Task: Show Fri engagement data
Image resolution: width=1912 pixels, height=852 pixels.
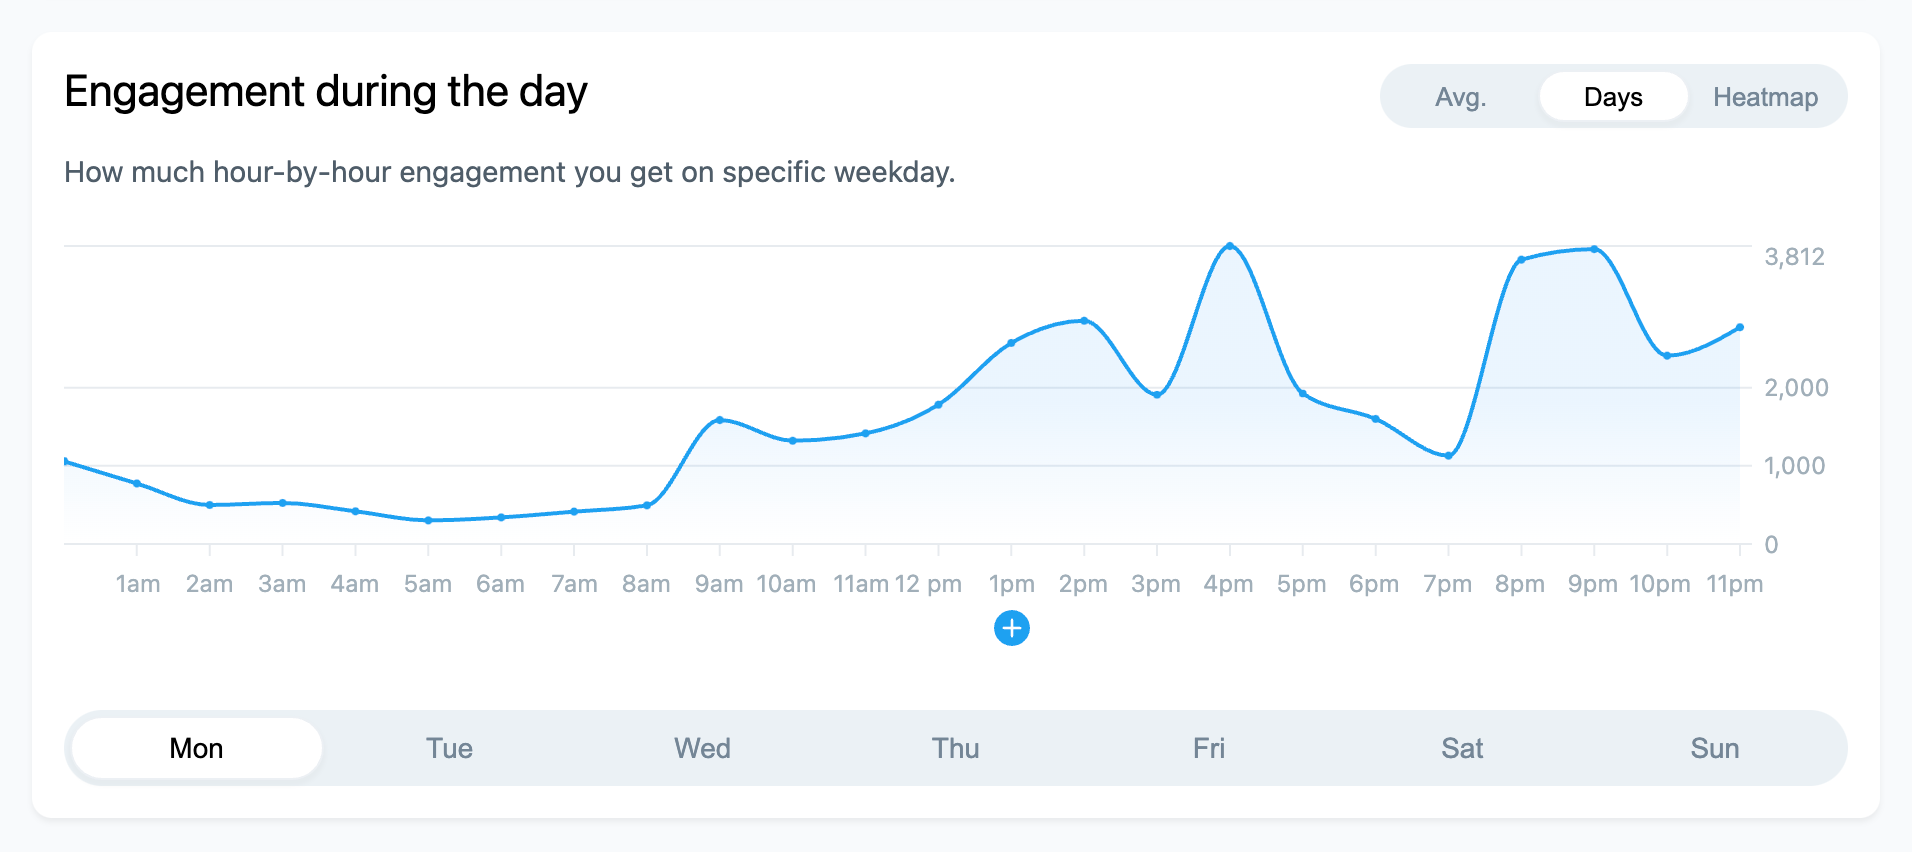Action: [x=1208, y=748]
